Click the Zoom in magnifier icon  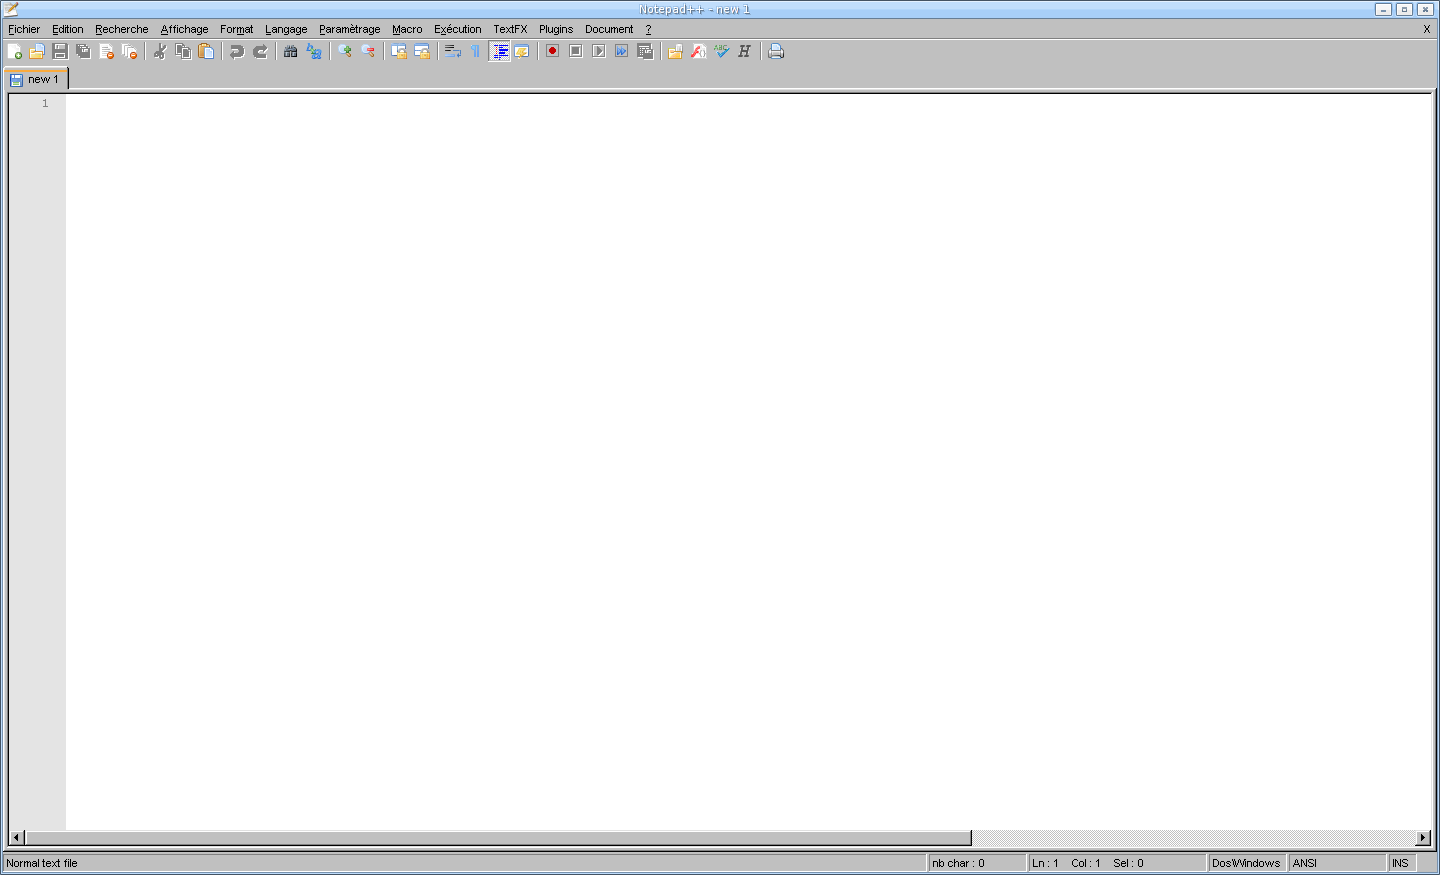click(345, 51)
